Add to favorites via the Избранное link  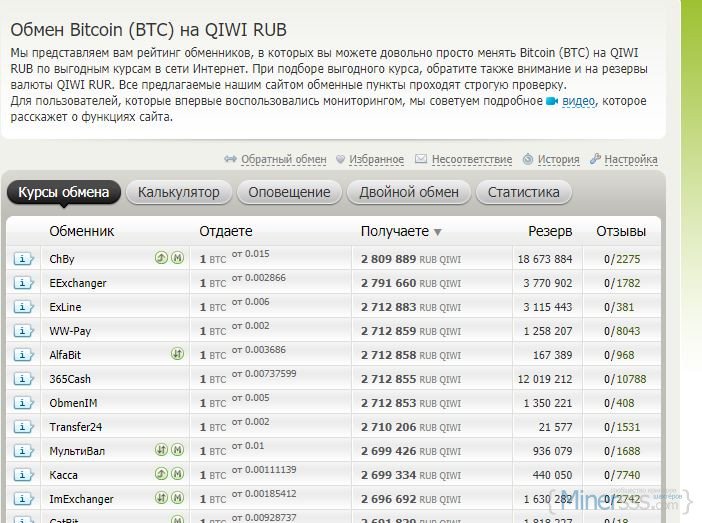[x=376, y=159]
